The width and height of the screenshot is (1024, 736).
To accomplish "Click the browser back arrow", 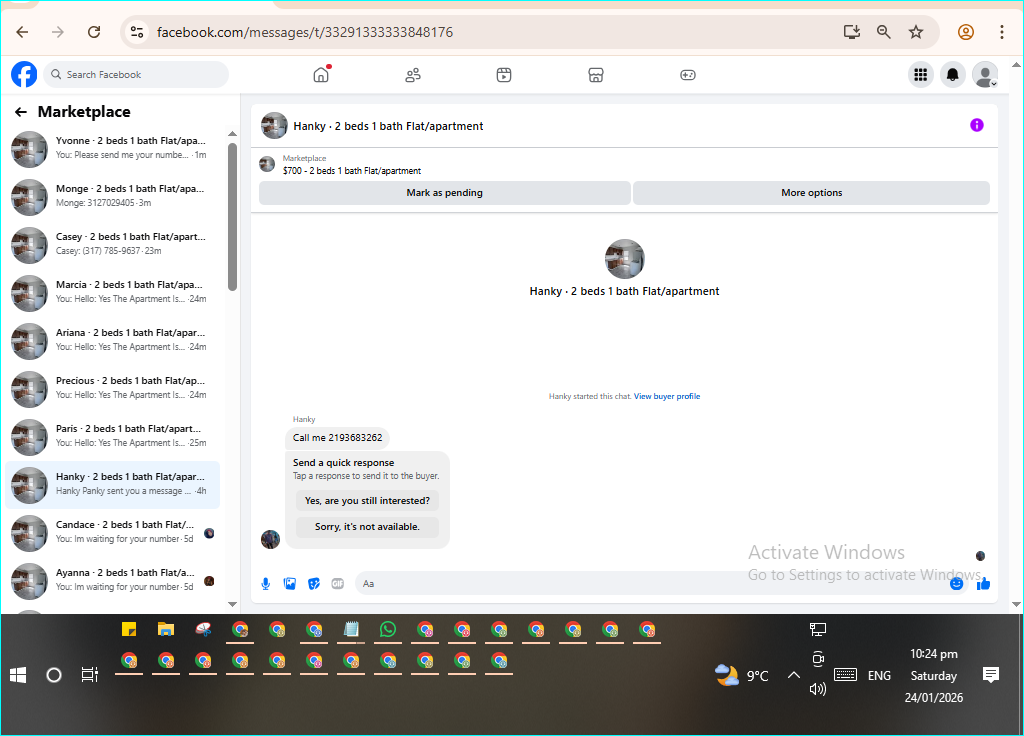I will [22, 32].
